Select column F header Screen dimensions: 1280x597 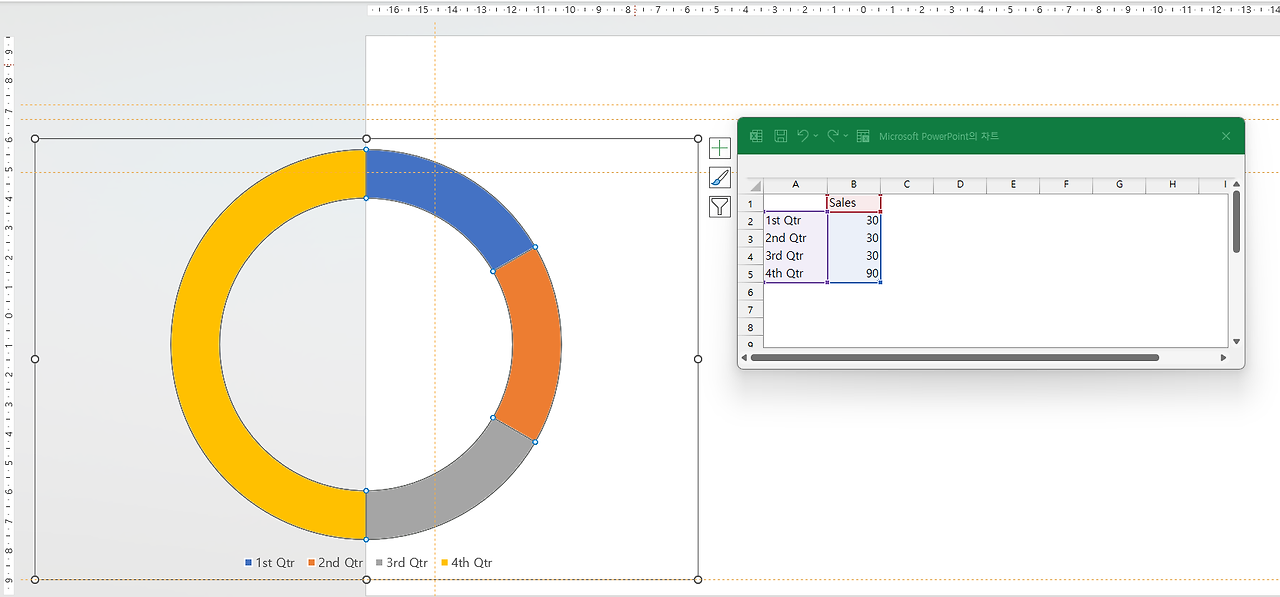pos(1066,184)
